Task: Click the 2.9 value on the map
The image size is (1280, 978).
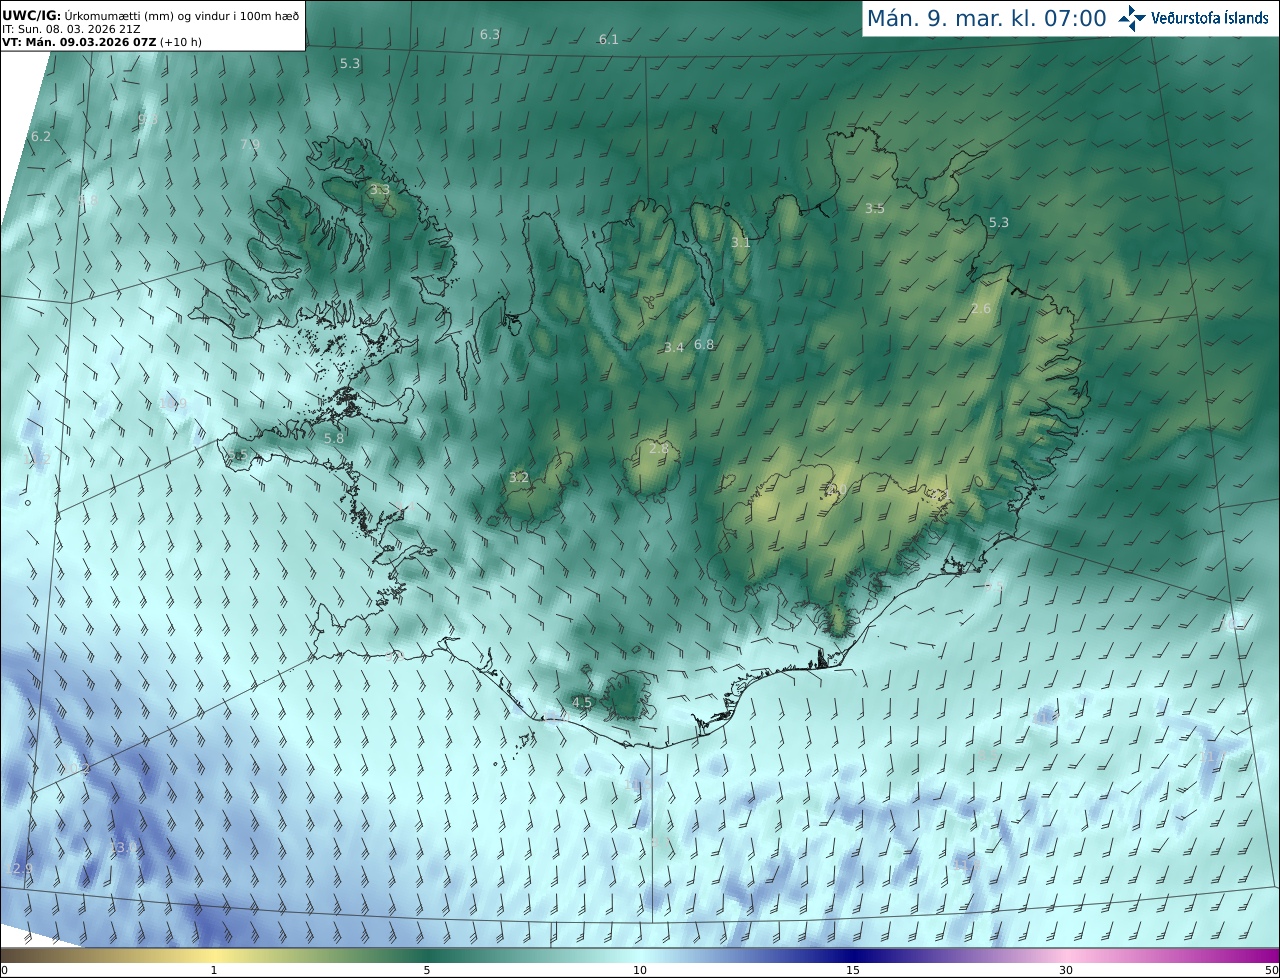Action: (x=23, y=869)
